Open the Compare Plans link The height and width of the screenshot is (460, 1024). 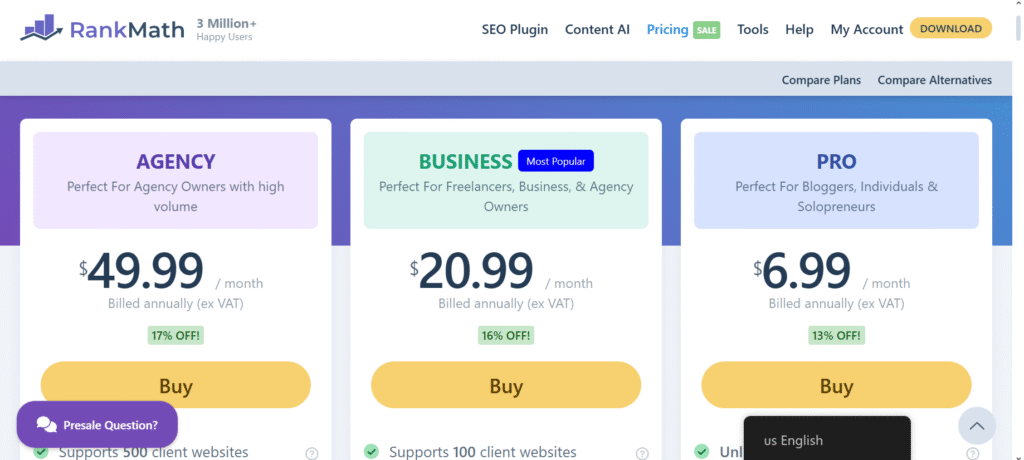point(821,80)
